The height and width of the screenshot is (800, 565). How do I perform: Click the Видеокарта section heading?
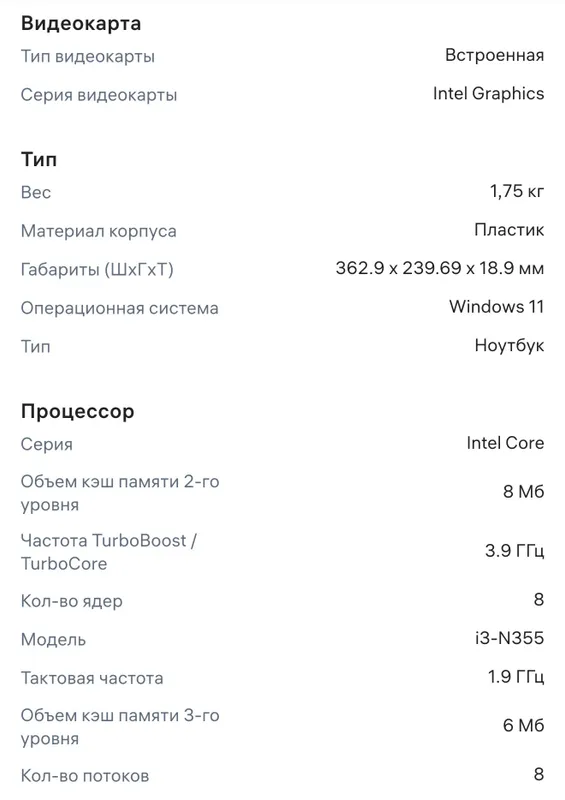click(81, 23)
